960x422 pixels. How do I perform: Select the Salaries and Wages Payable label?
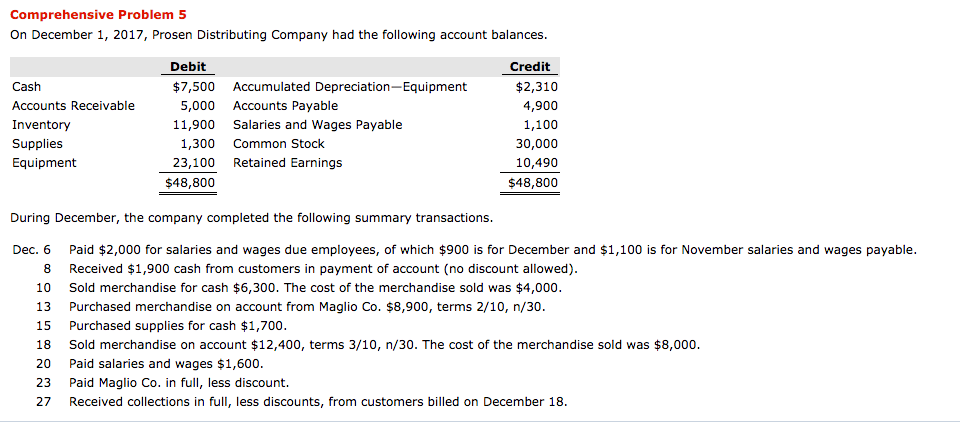pos(317,125)
